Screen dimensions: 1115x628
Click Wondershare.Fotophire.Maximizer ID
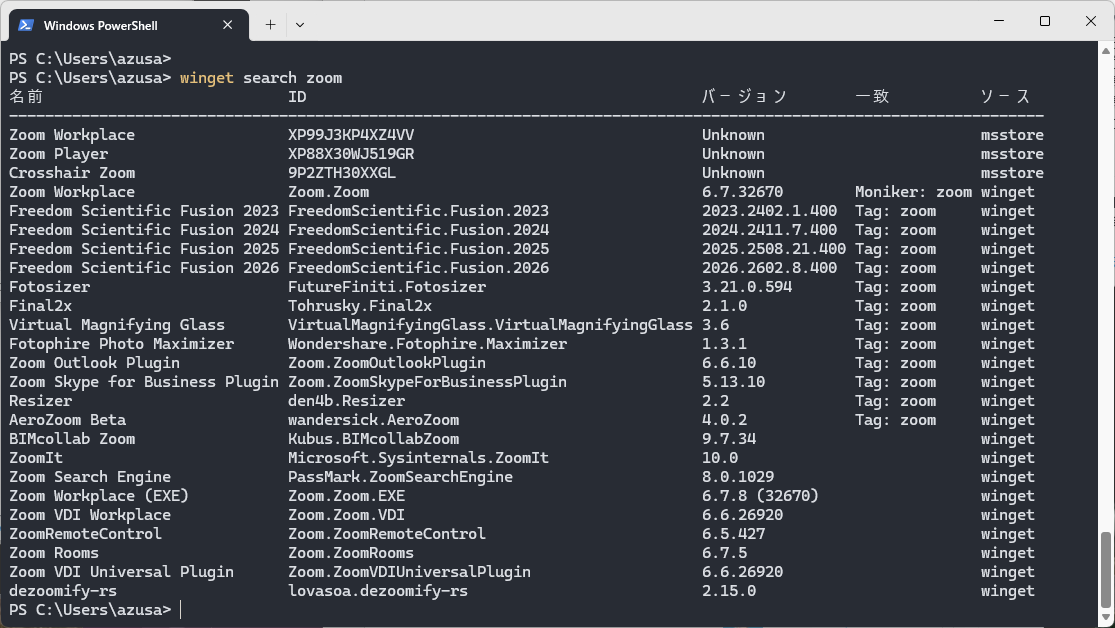pyautogui.click(x=427, y=344)
